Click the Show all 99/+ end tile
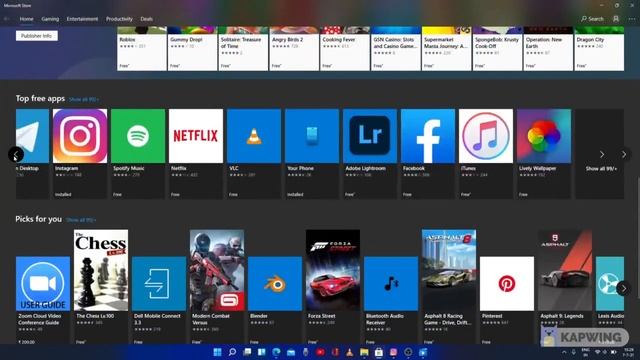This screenshot has height=360, width=640. [599, 154]
